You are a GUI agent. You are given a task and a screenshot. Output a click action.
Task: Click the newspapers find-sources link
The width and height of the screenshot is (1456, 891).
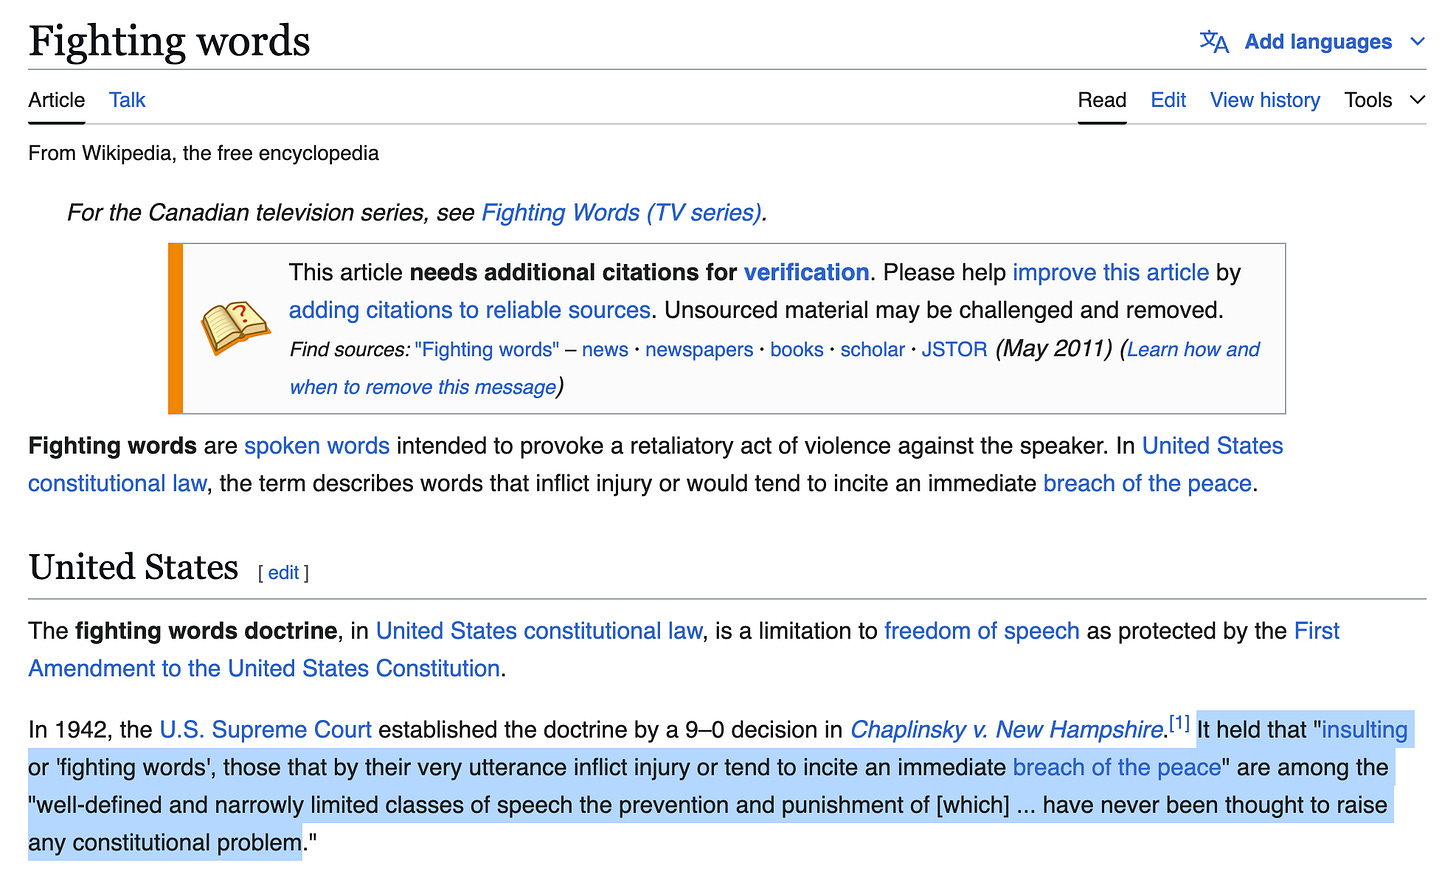click(x=699, y=349)
